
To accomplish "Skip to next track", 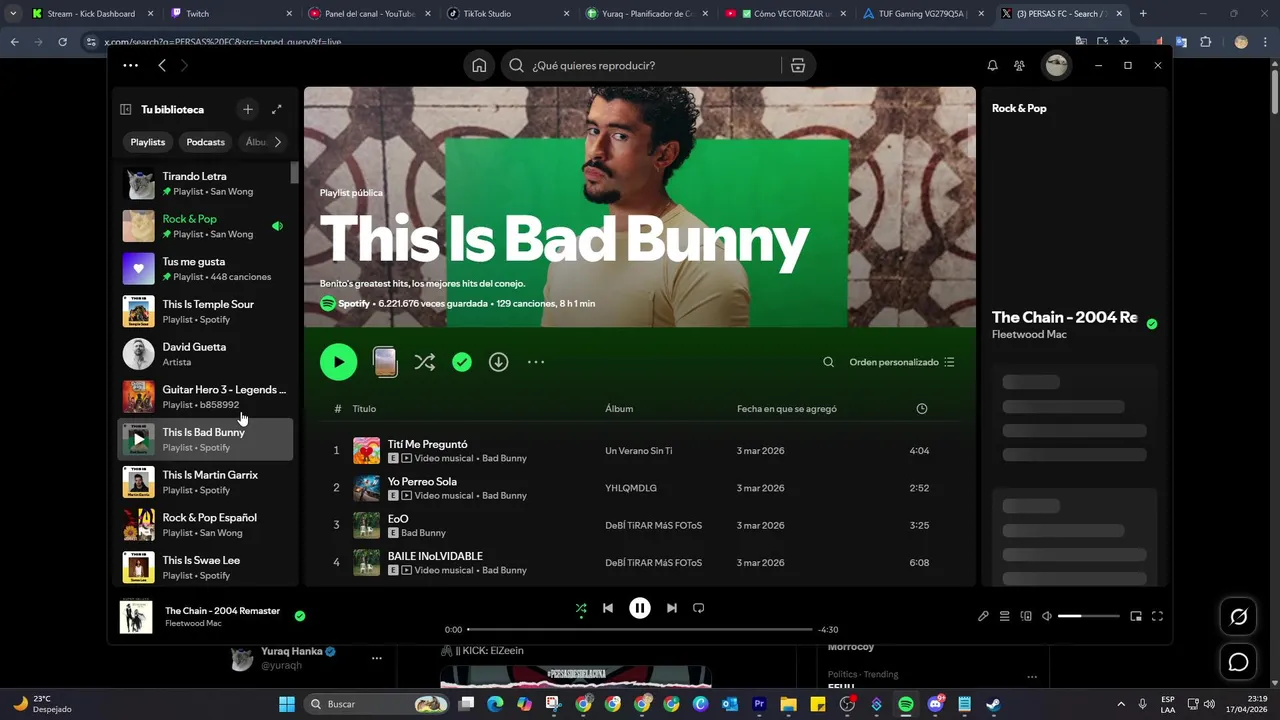I will coord(672,608).
